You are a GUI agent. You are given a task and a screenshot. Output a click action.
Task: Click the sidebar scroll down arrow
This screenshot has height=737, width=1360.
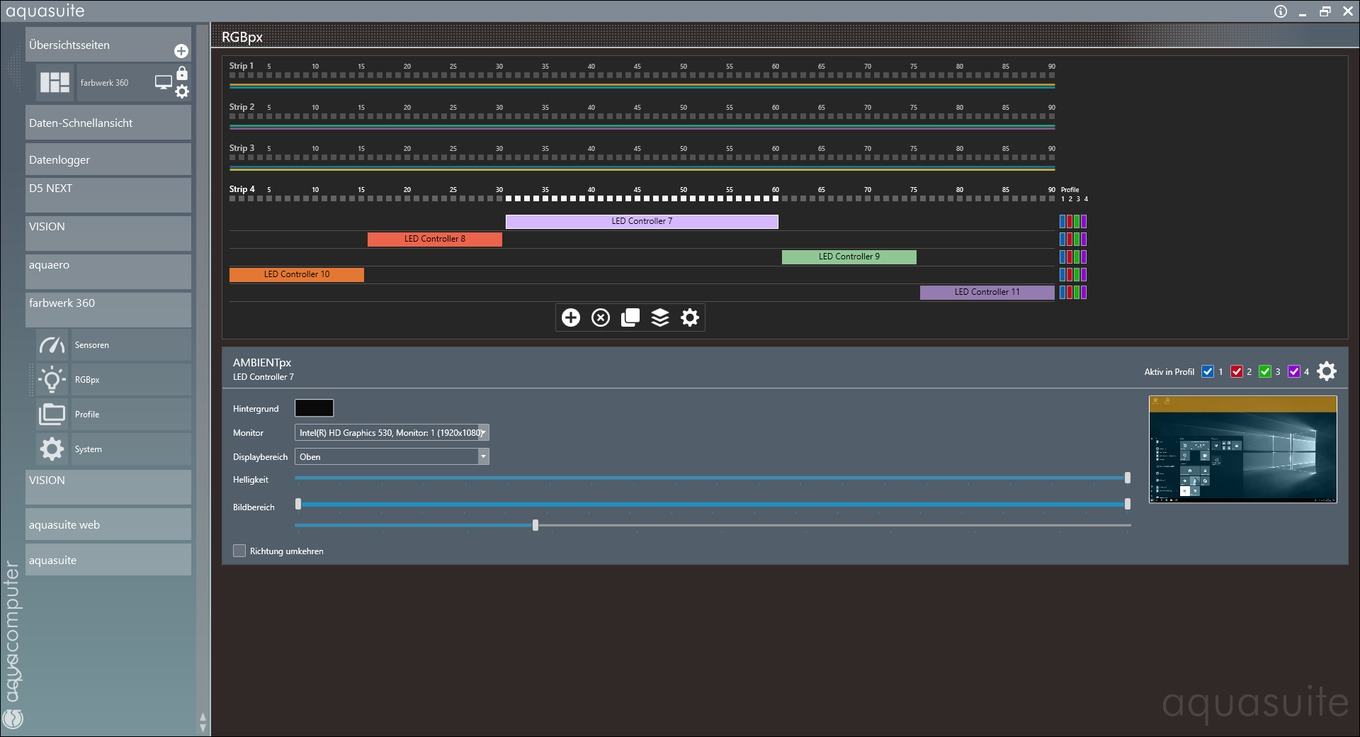(203, 727)
